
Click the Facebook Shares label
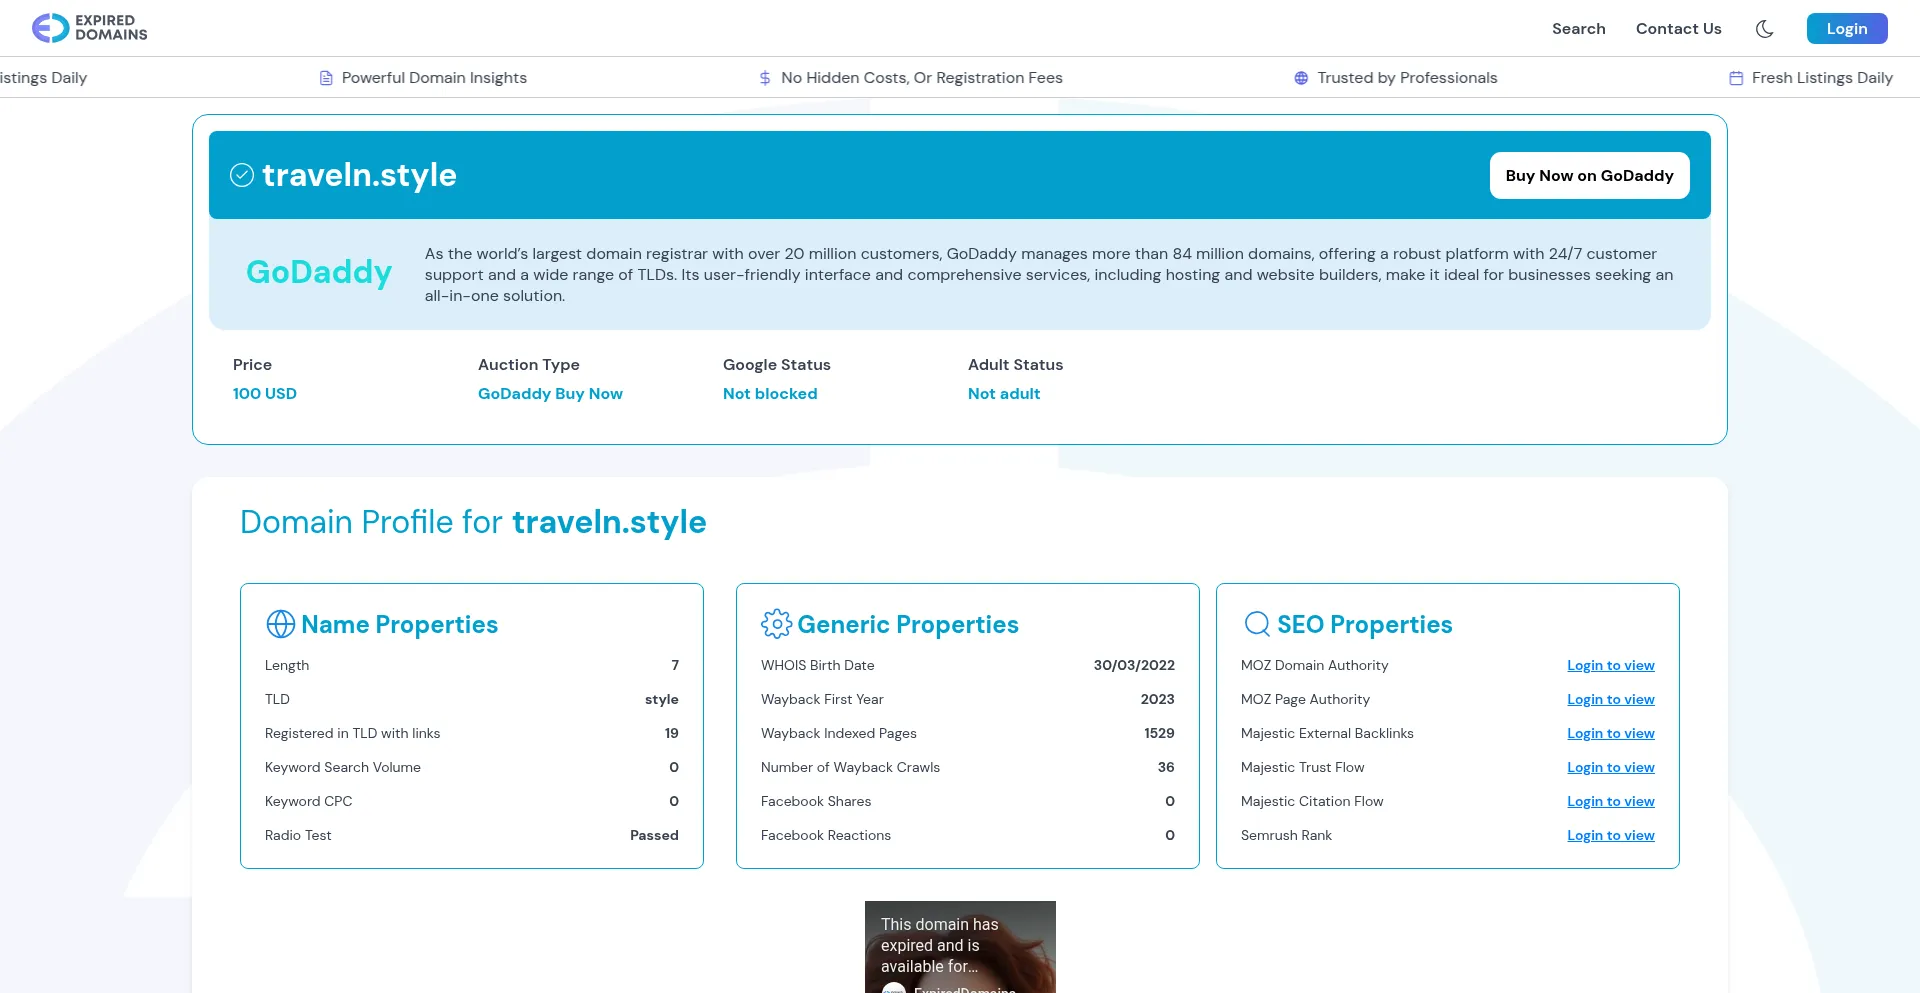tap(816, 801)
